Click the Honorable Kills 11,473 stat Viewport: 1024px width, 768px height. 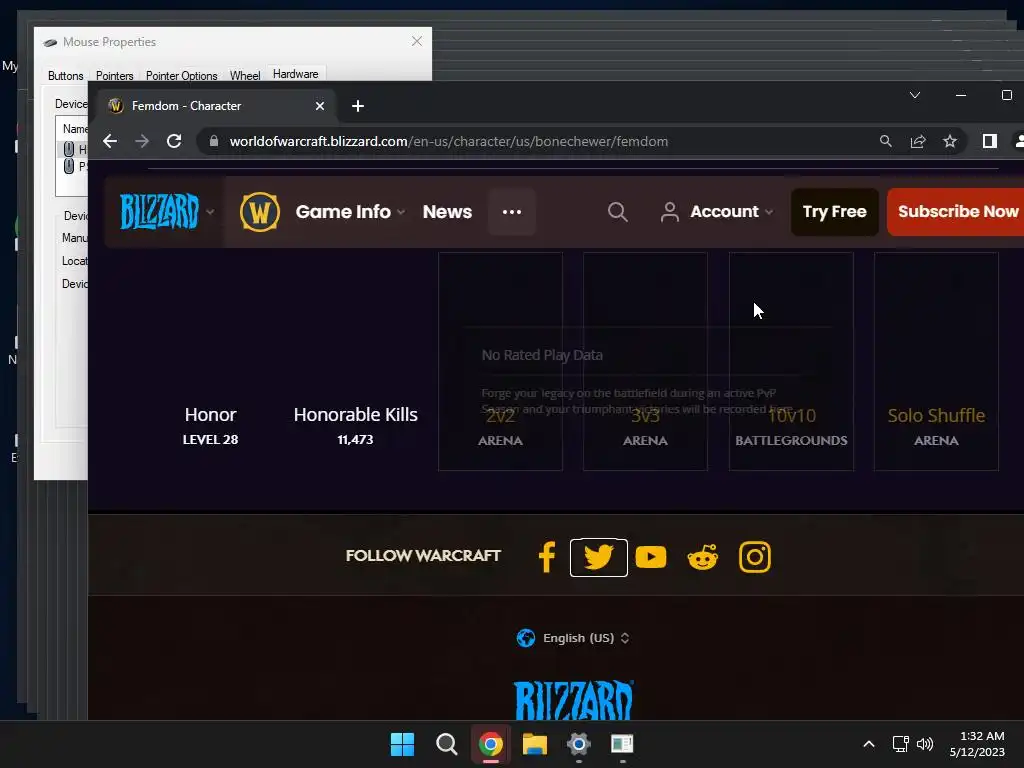(355, 426)
